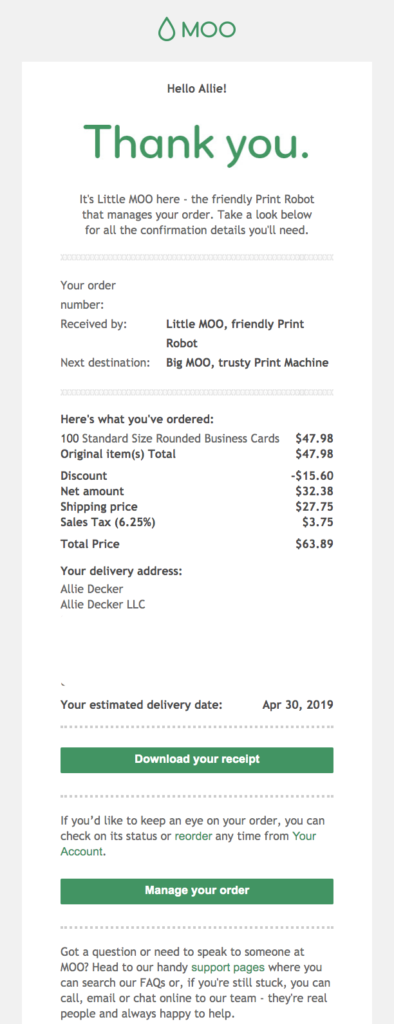
Task: Click the Download your receipt button
Action: tap(197, 760)
